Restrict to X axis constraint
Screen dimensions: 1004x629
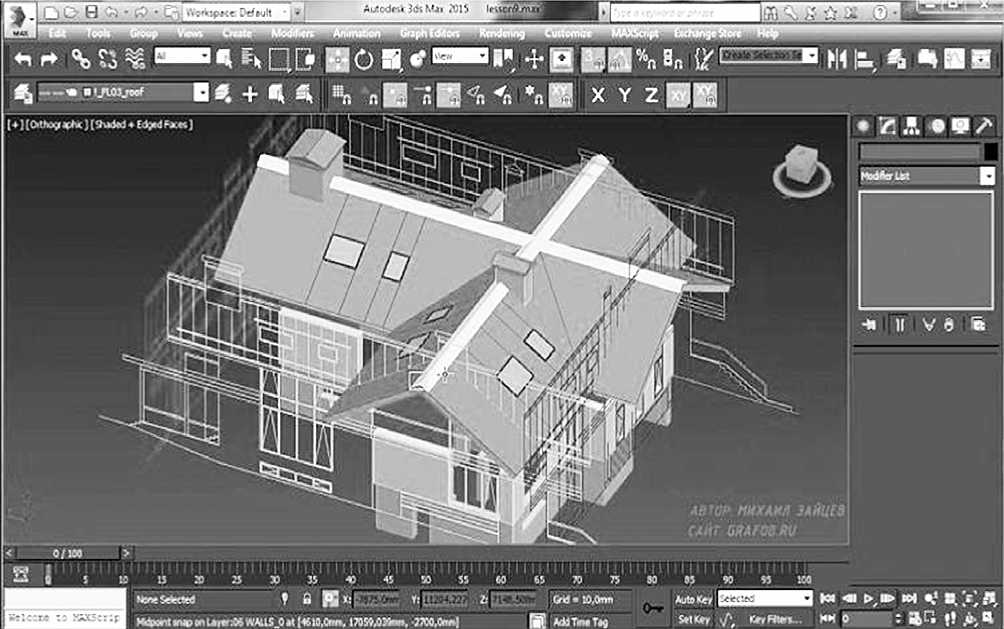[x=597, y=95]
